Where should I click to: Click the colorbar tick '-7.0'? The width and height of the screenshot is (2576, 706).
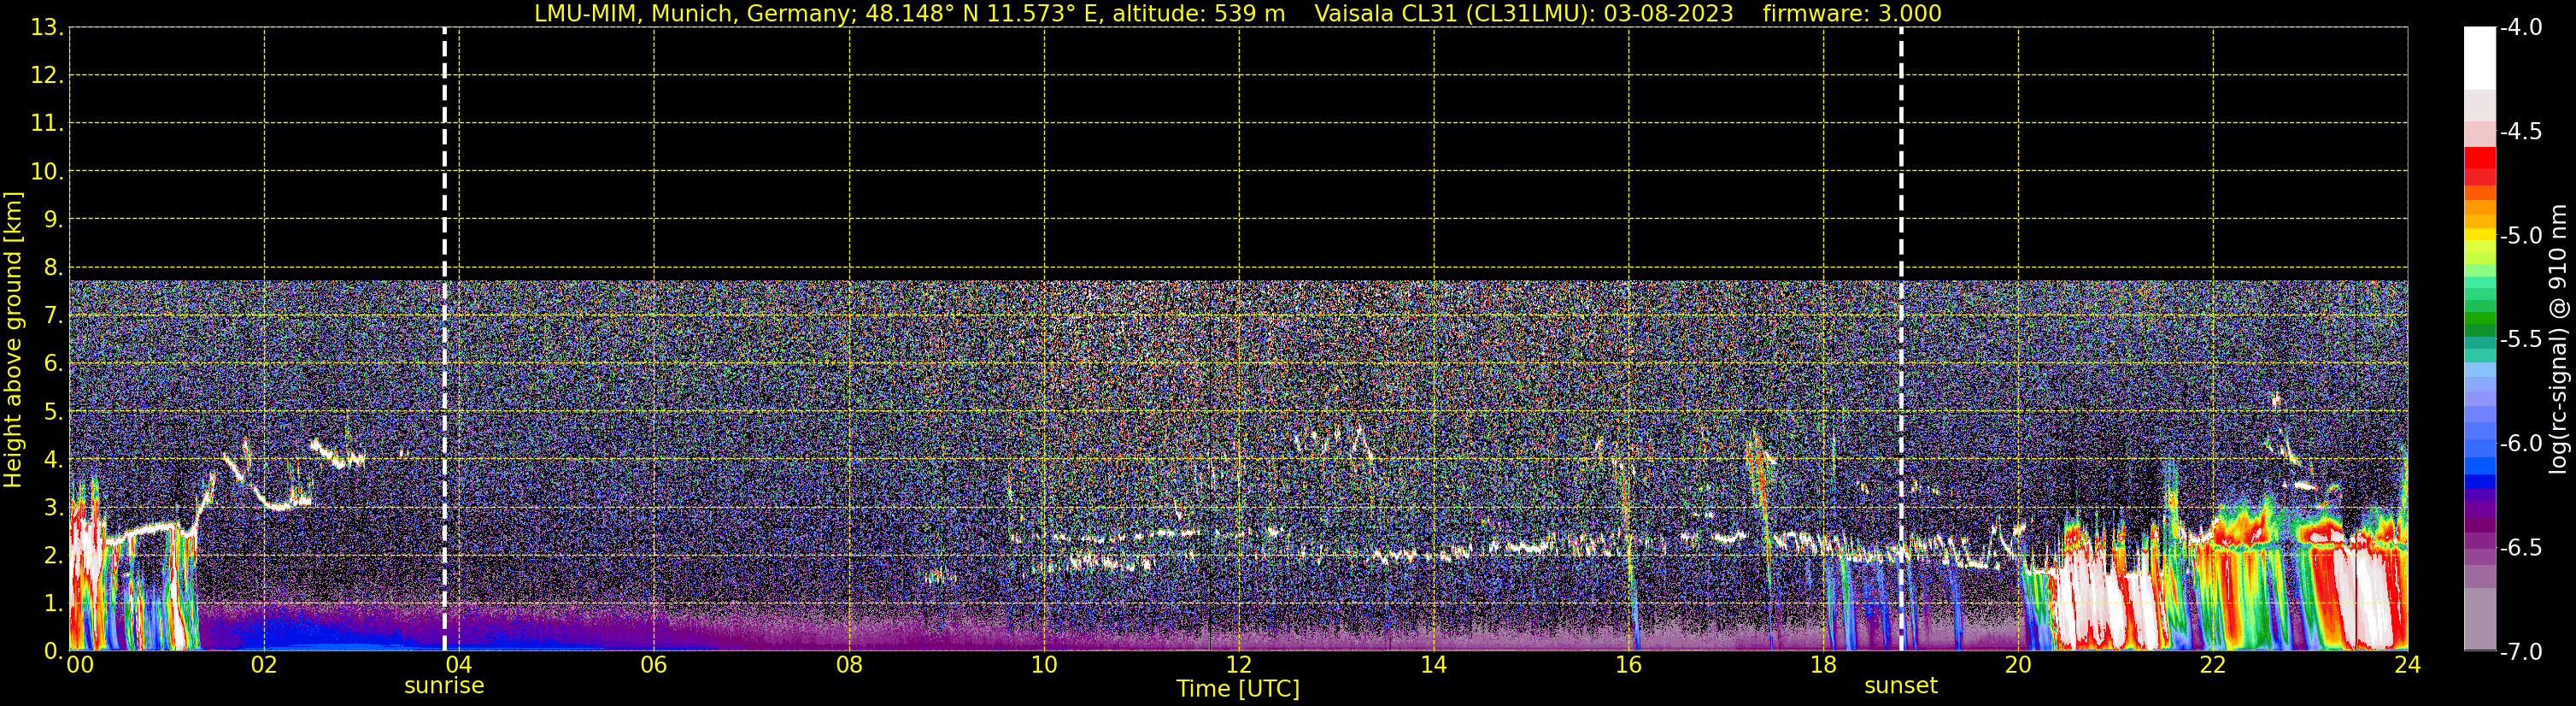[x=2520, y=651]
